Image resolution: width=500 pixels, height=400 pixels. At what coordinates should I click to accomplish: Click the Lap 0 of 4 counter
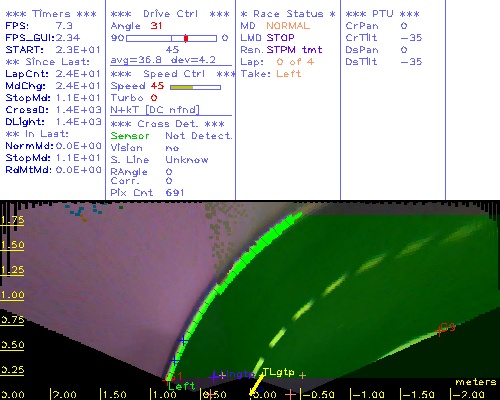[x=295, y=62]
